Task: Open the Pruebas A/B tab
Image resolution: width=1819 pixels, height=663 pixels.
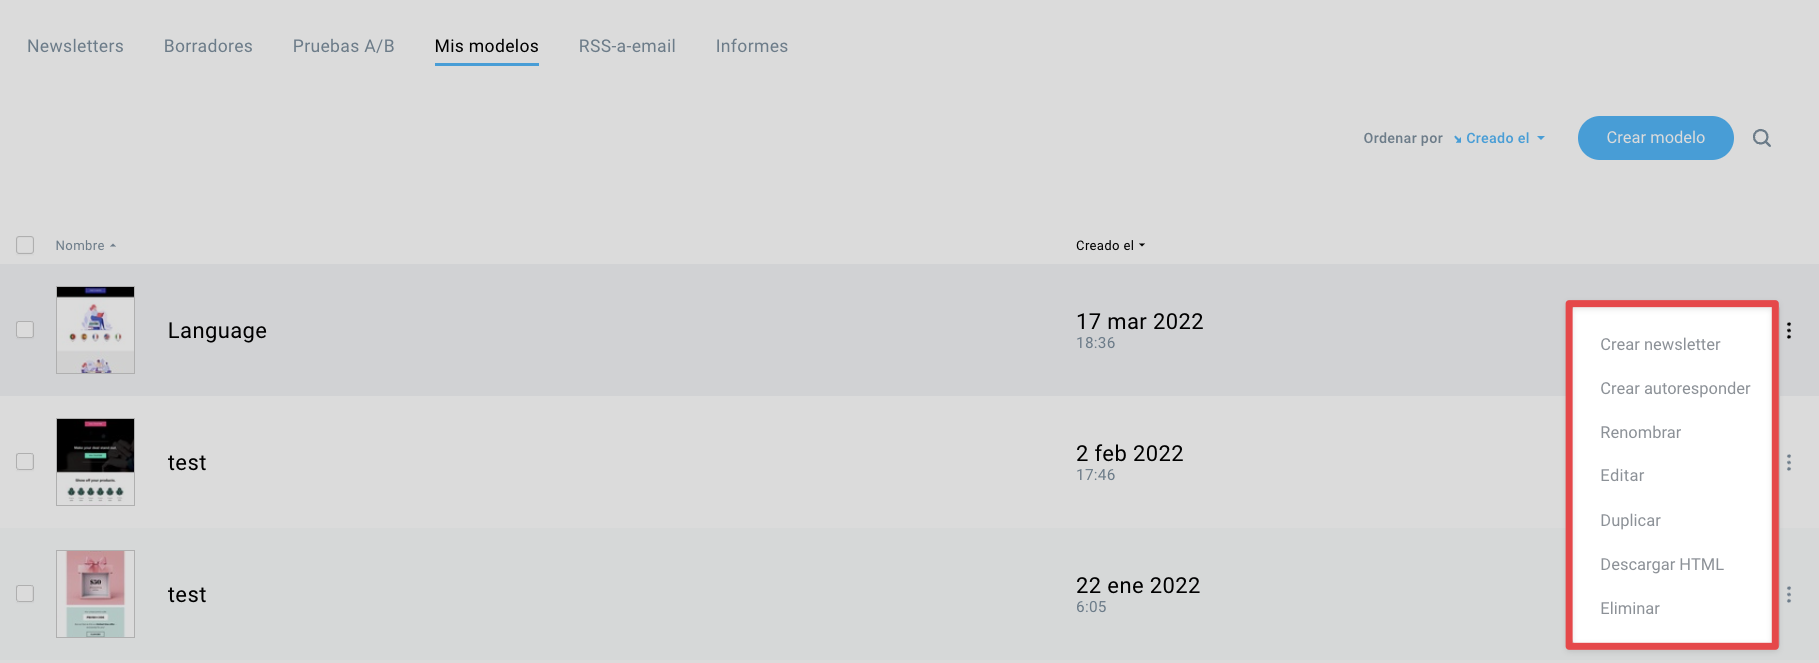Action: [x=343, y=46]
